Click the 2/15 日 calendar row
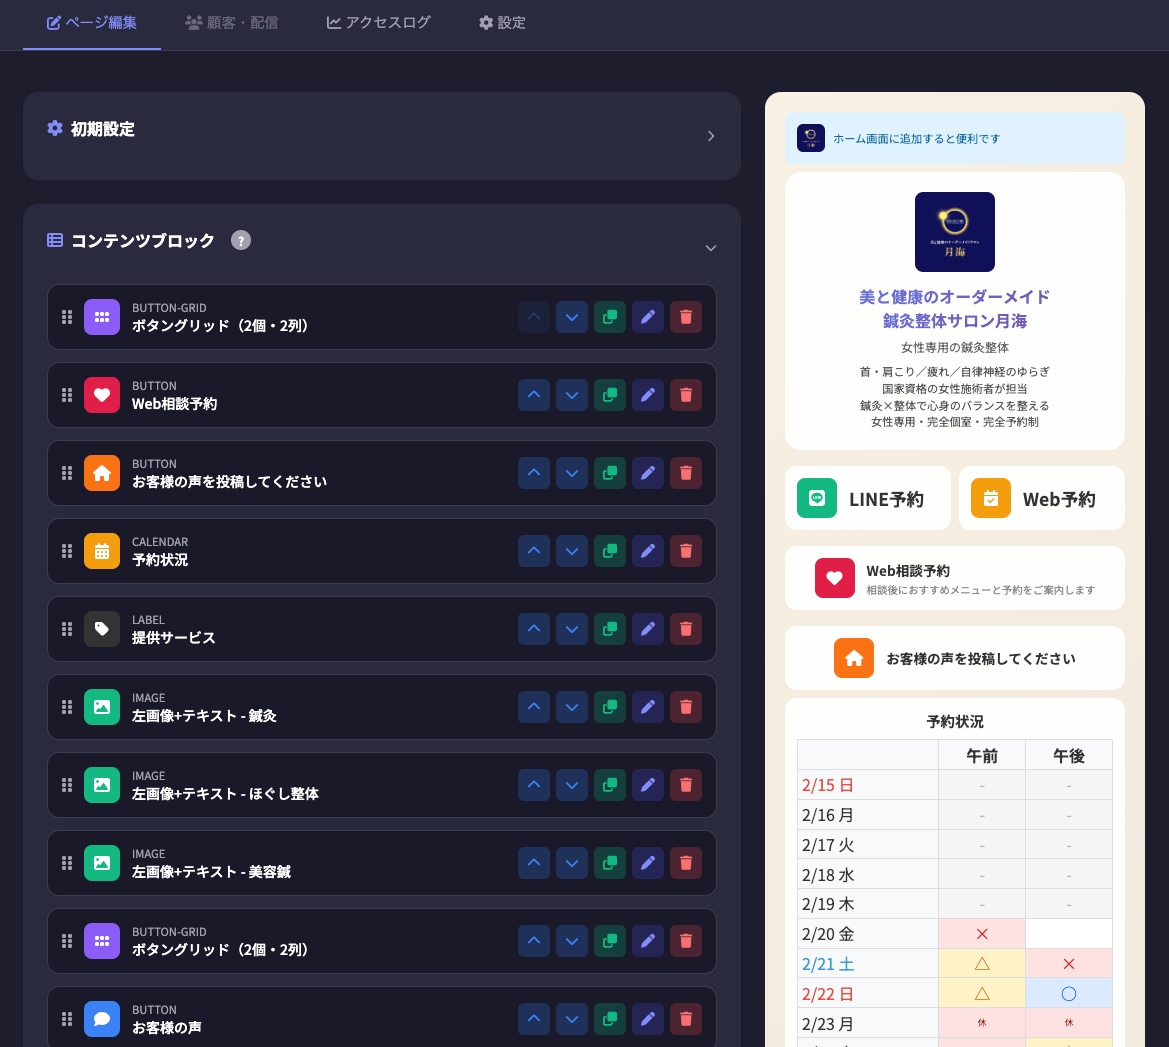This screenshot has height=1047, width=1169. (x=955, y=785)
